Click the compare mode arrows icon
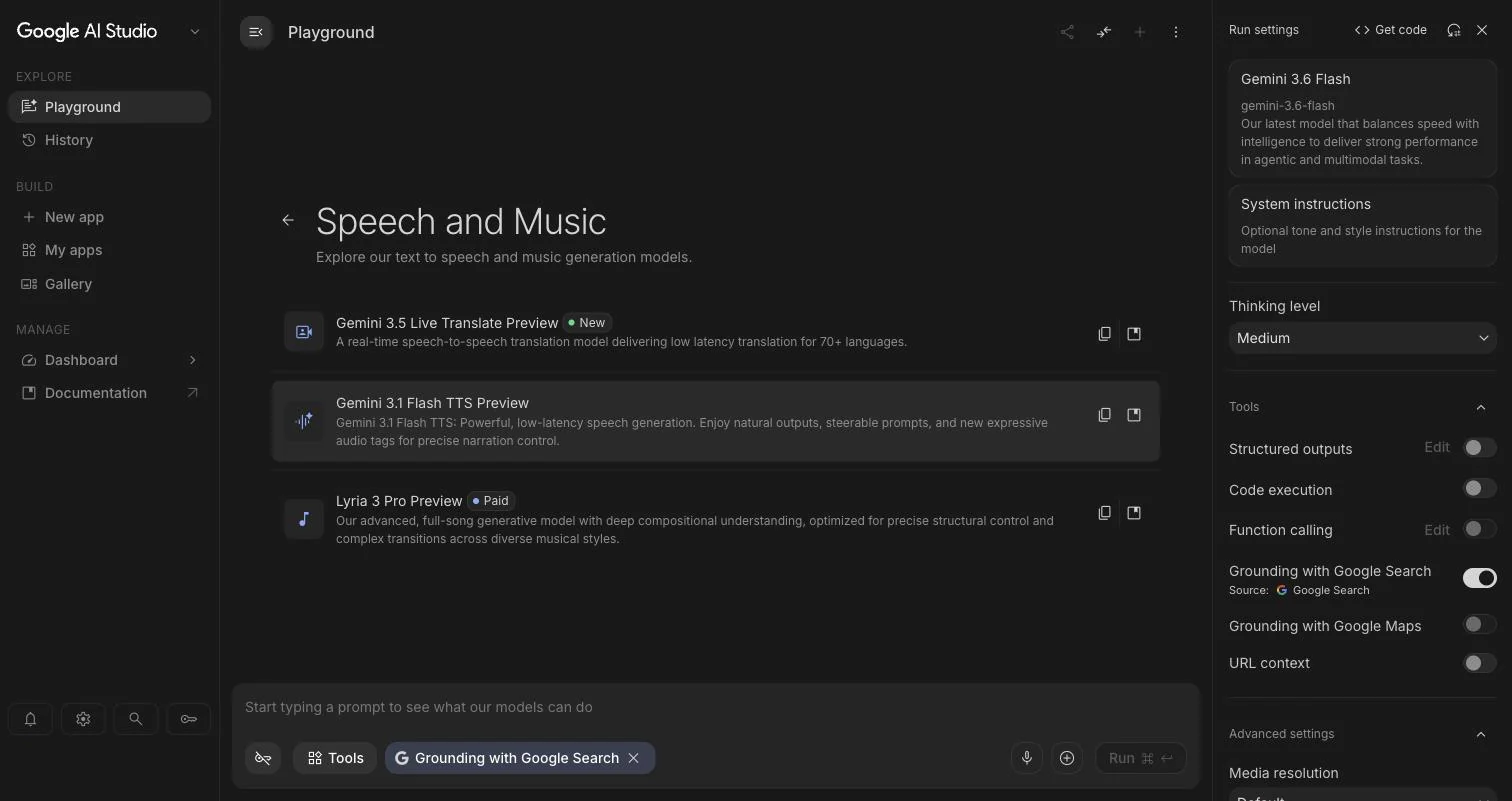Viewport: 1512px width, 801px height. click(x=1104, y=32)
